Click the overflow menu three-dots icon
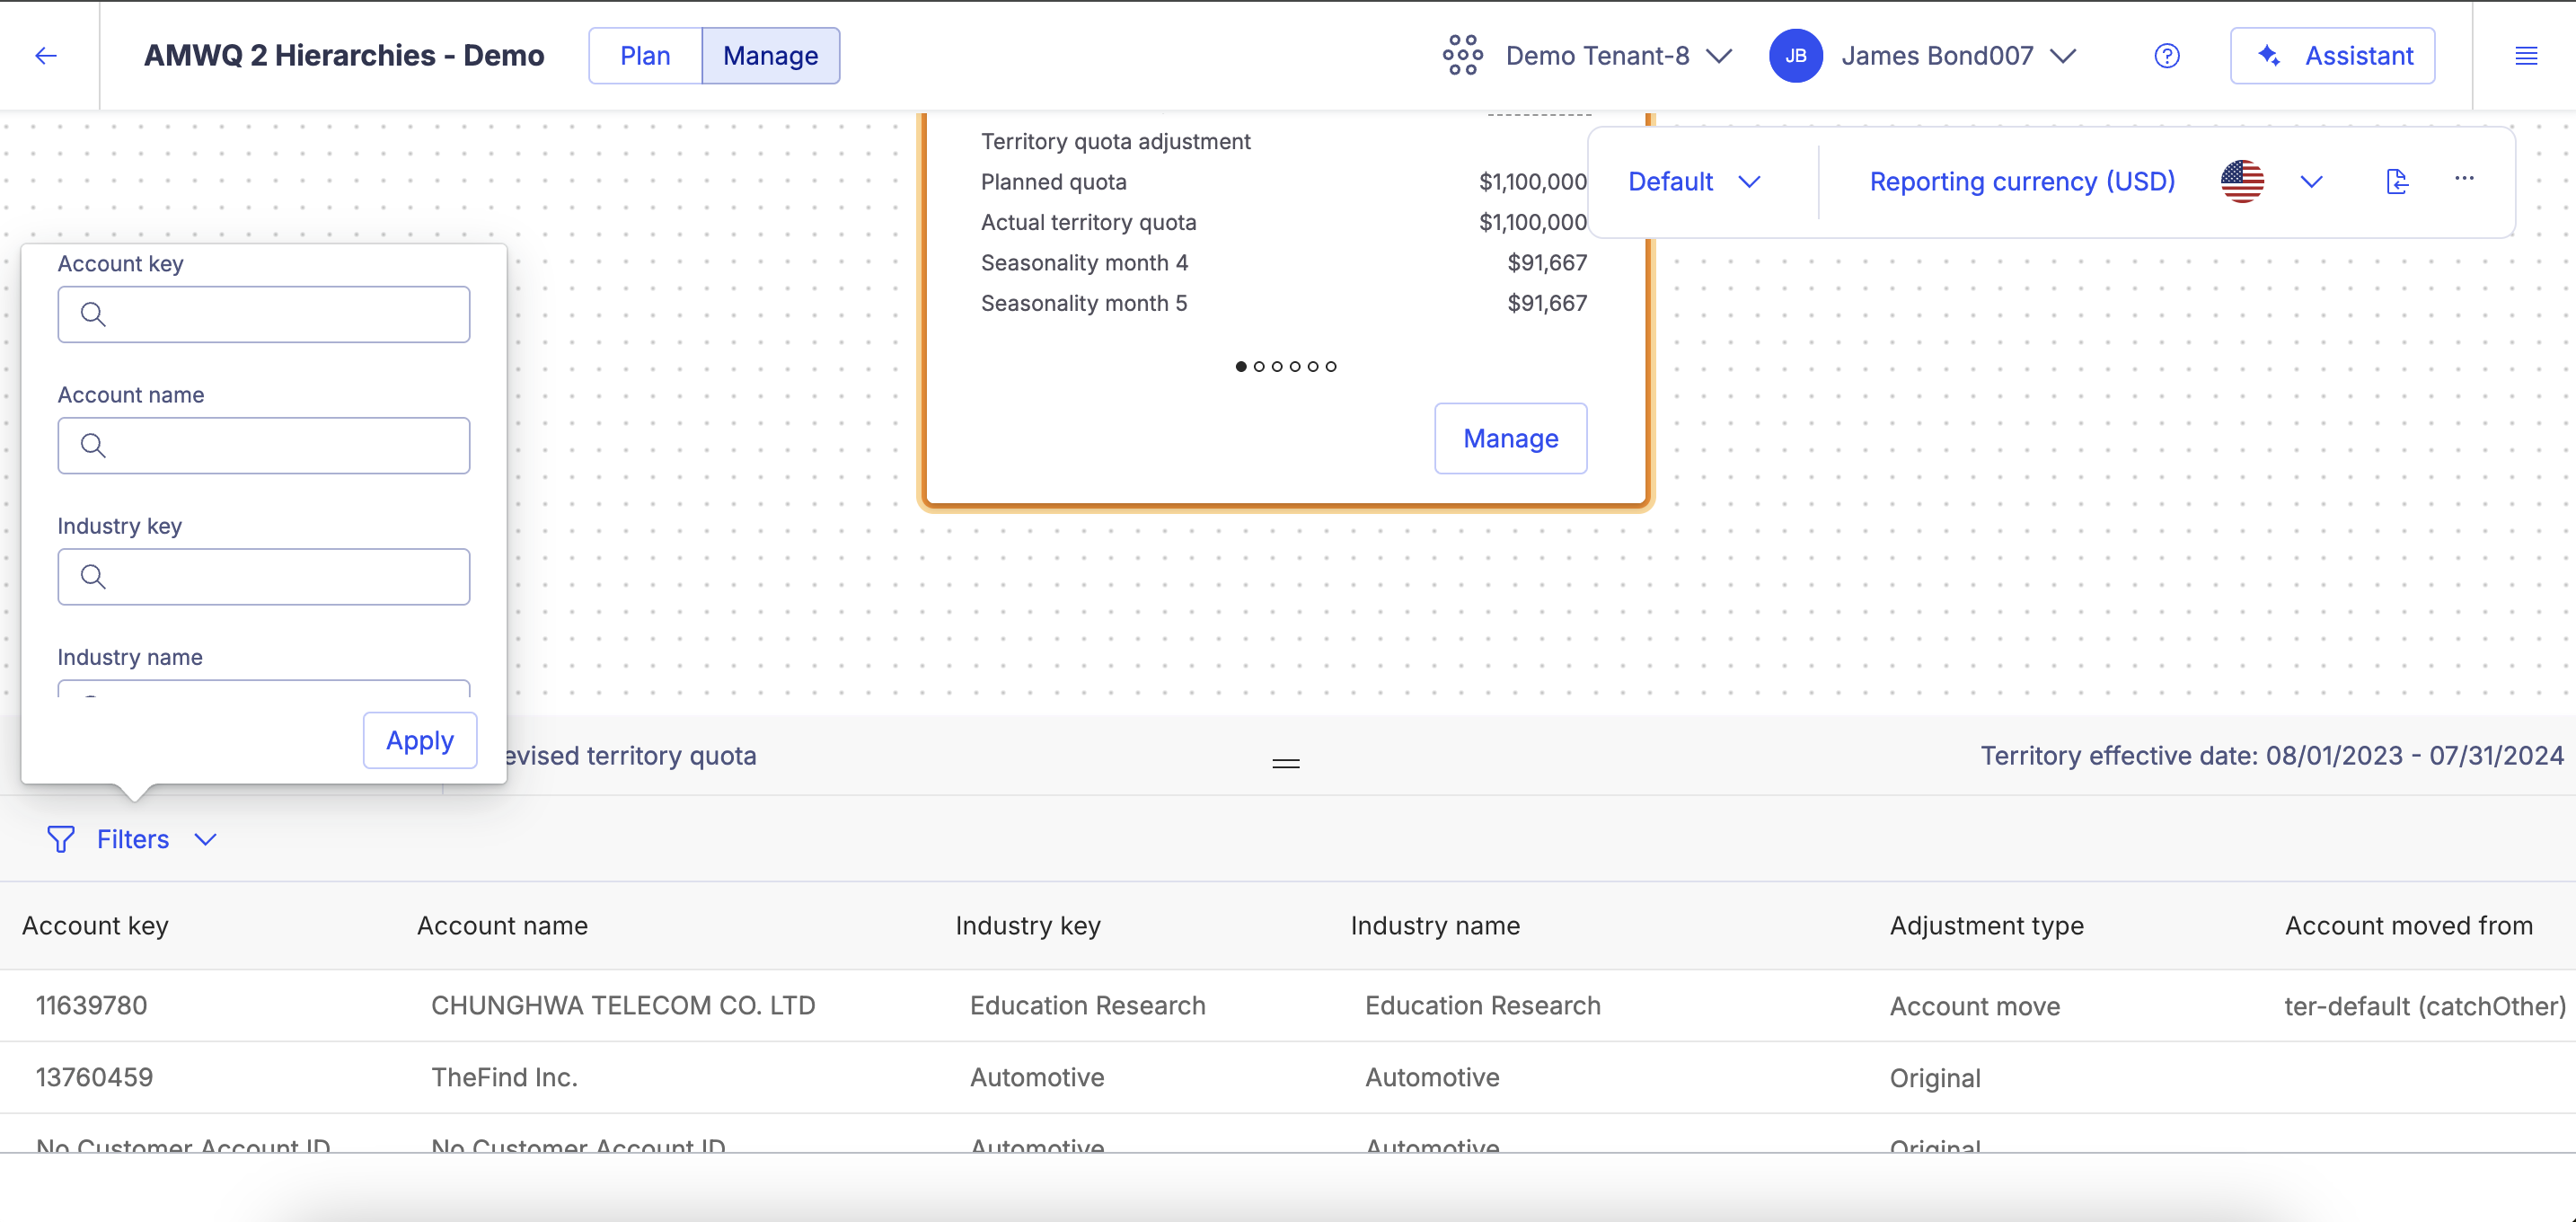 pyautogui.click(x=2465, y=179)
